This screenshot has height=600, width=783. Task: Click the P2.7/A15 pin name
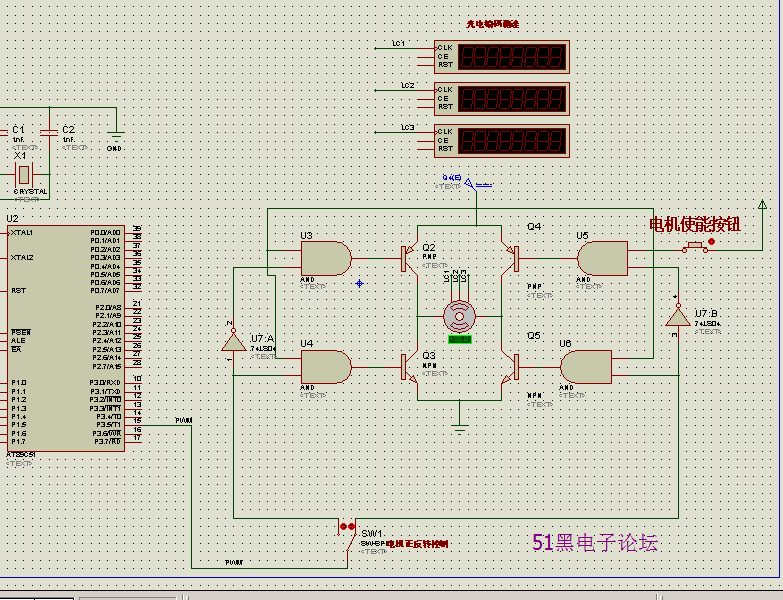[107, 366]
